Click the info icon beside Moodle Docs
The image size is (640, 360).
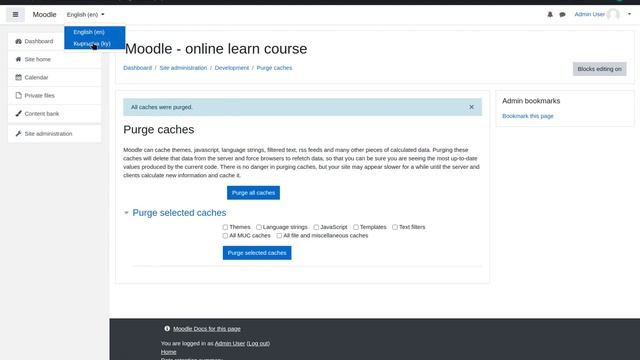pyautogui.click(x=167, y=329)
